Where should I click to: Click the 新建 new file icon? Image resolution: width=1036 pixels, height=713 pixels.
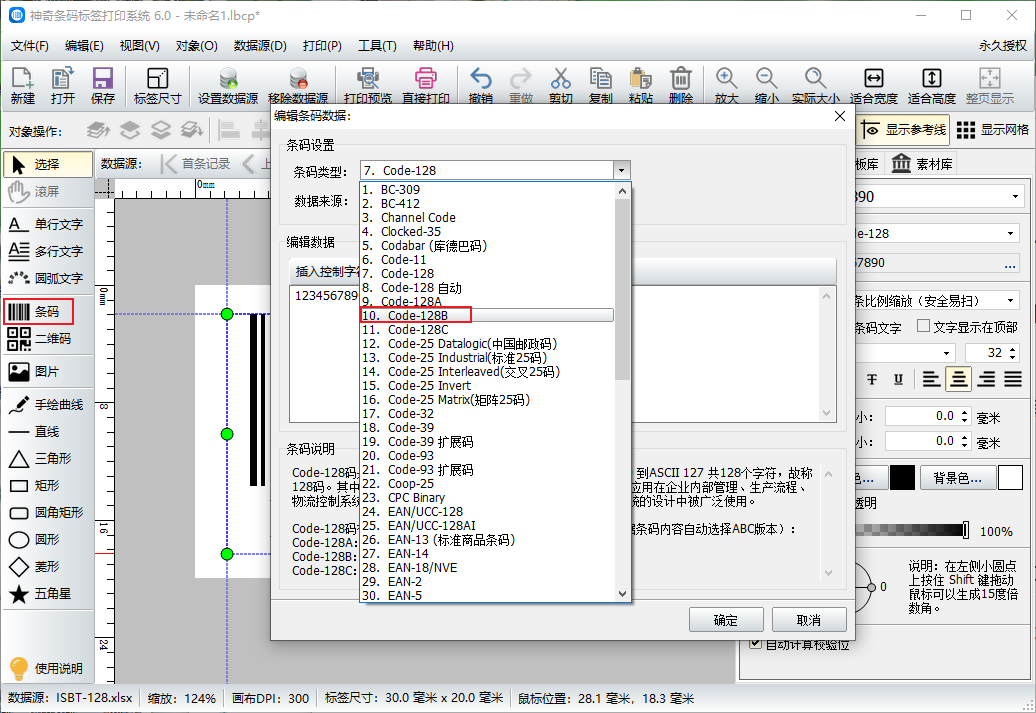22,85
